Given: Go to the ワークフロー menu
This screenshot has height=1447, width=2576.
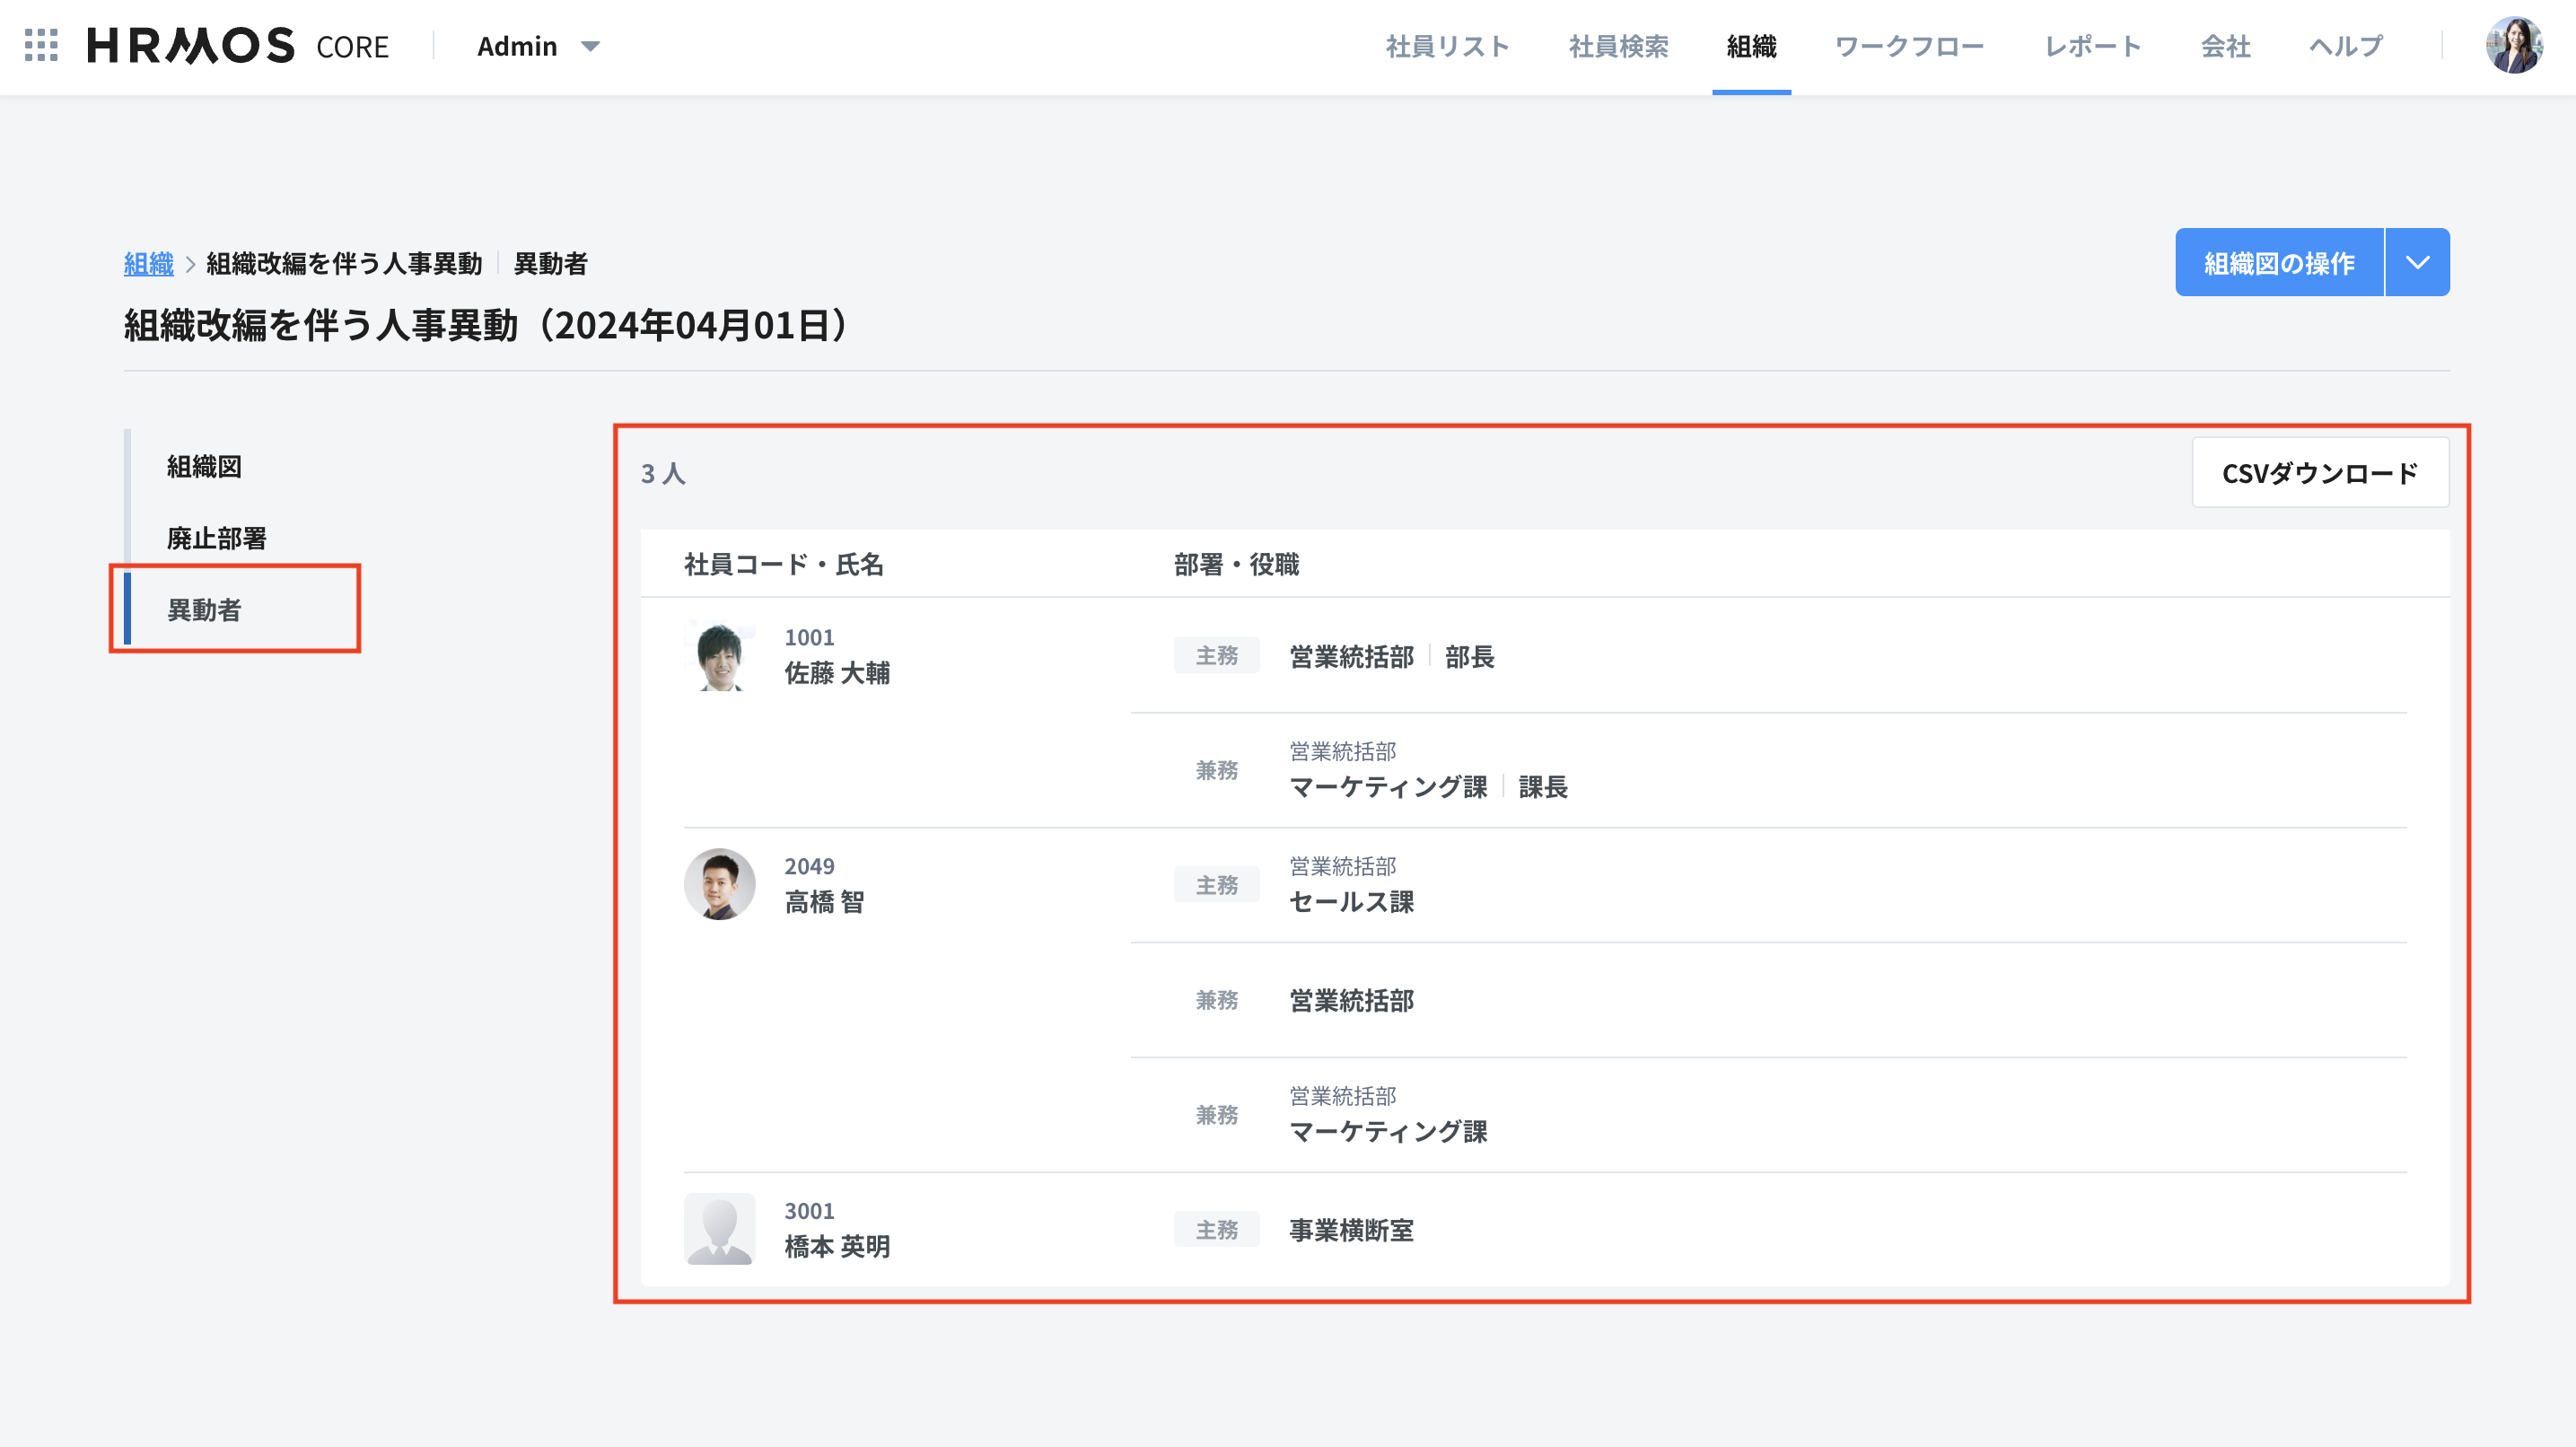Looking at the screenshot, I should (1909, 46).
